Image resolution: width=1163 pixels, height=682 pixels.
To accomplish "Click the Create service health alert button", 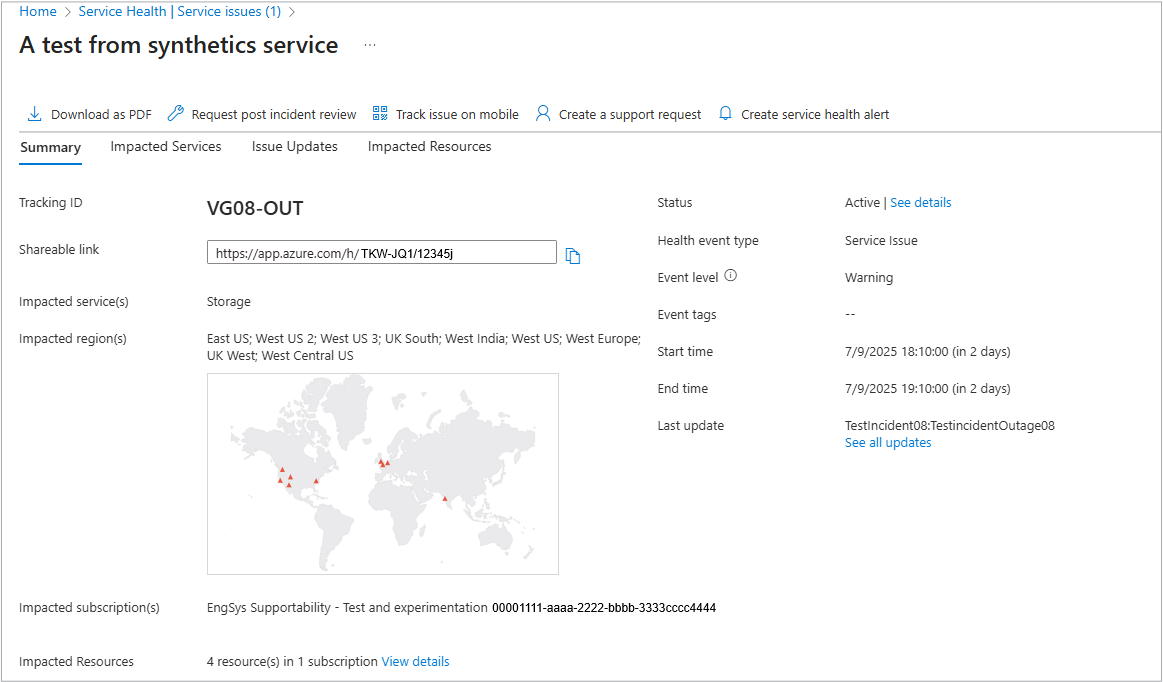I will tap(815, 115).
